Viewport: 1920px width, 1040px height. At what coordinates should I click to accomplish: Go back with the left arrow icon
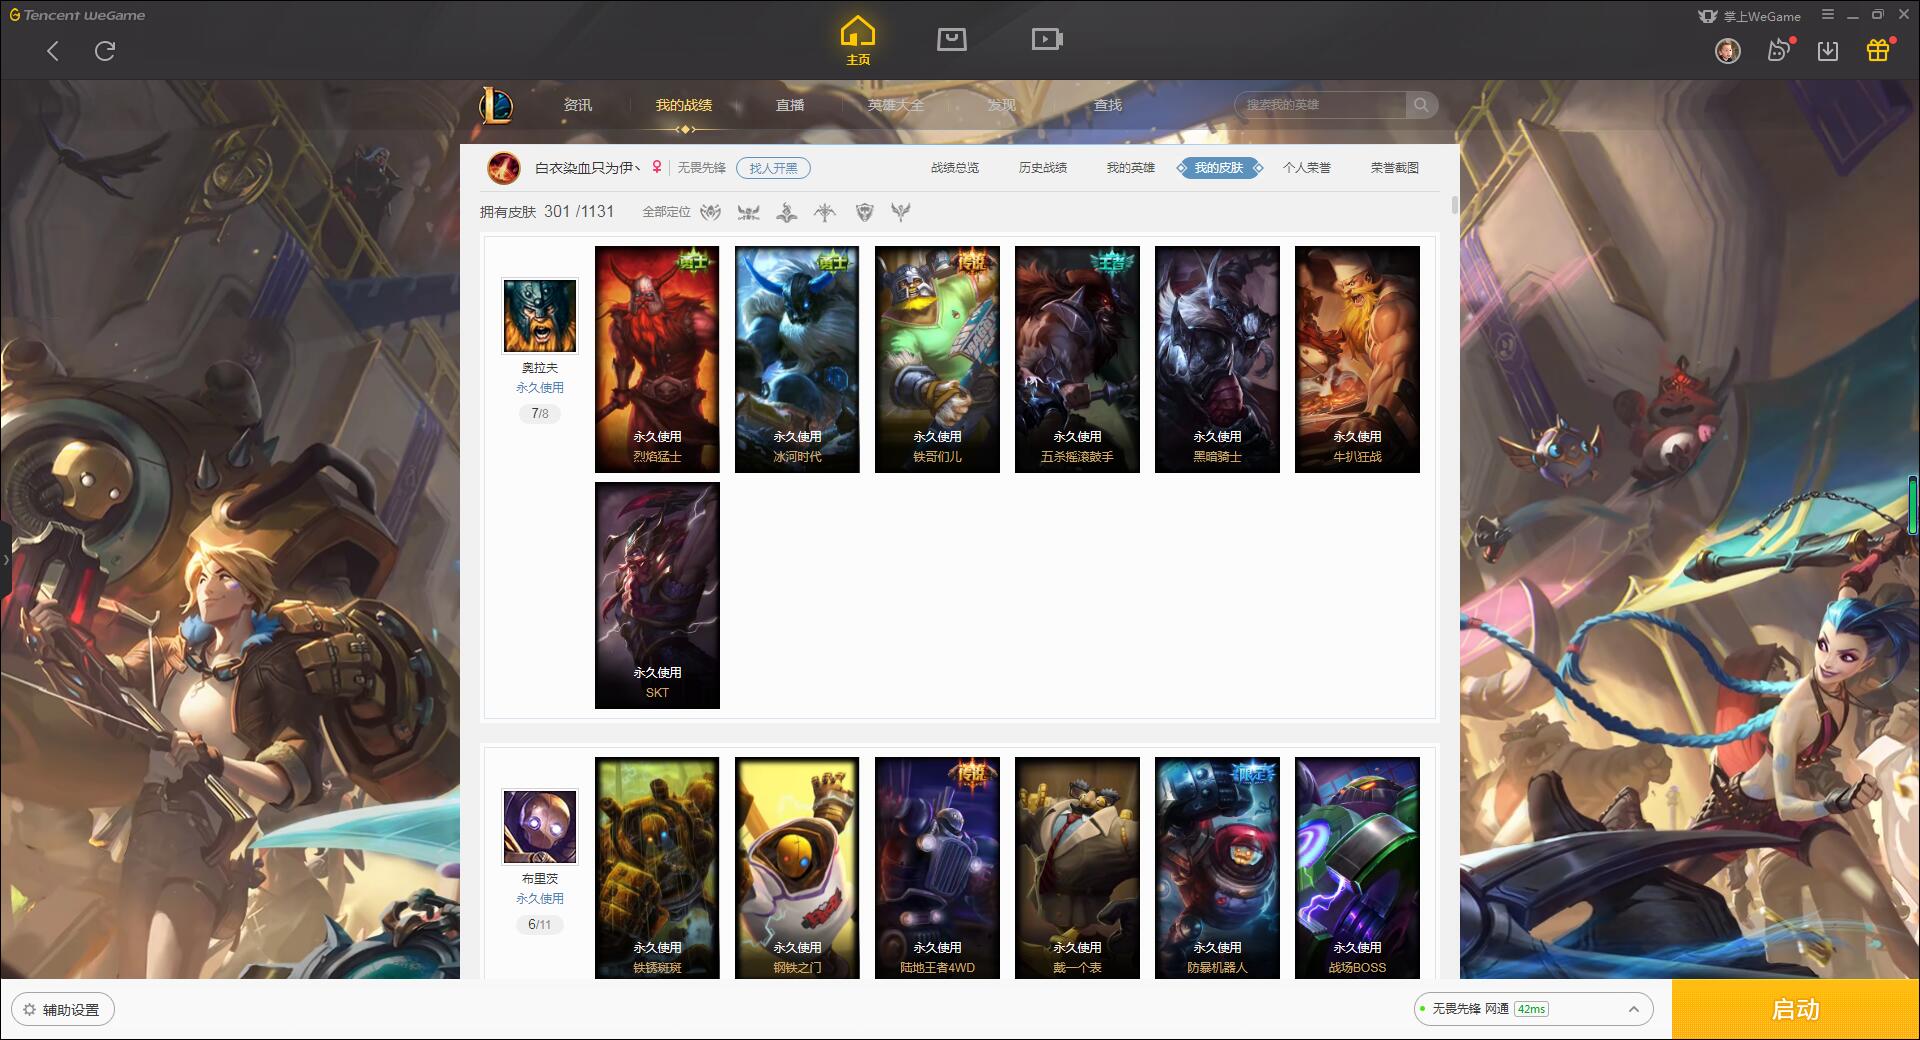point(53,51)
